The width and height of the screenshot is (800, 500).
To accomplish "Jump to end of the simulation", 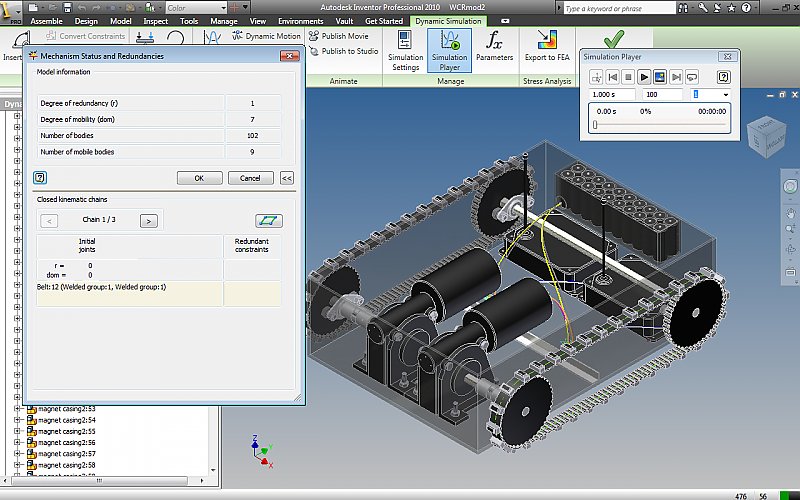I will click(676, 77).
